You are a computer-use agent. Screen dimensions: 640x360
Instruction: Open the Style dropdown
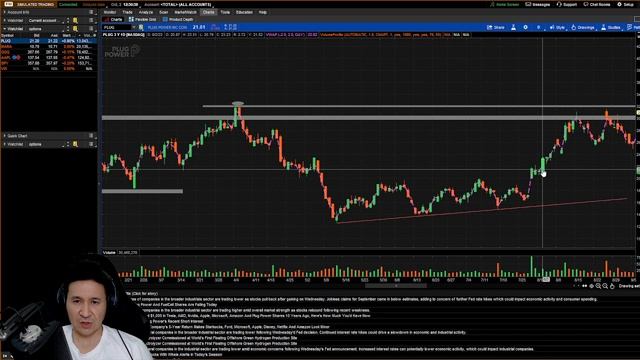(558, 27)
